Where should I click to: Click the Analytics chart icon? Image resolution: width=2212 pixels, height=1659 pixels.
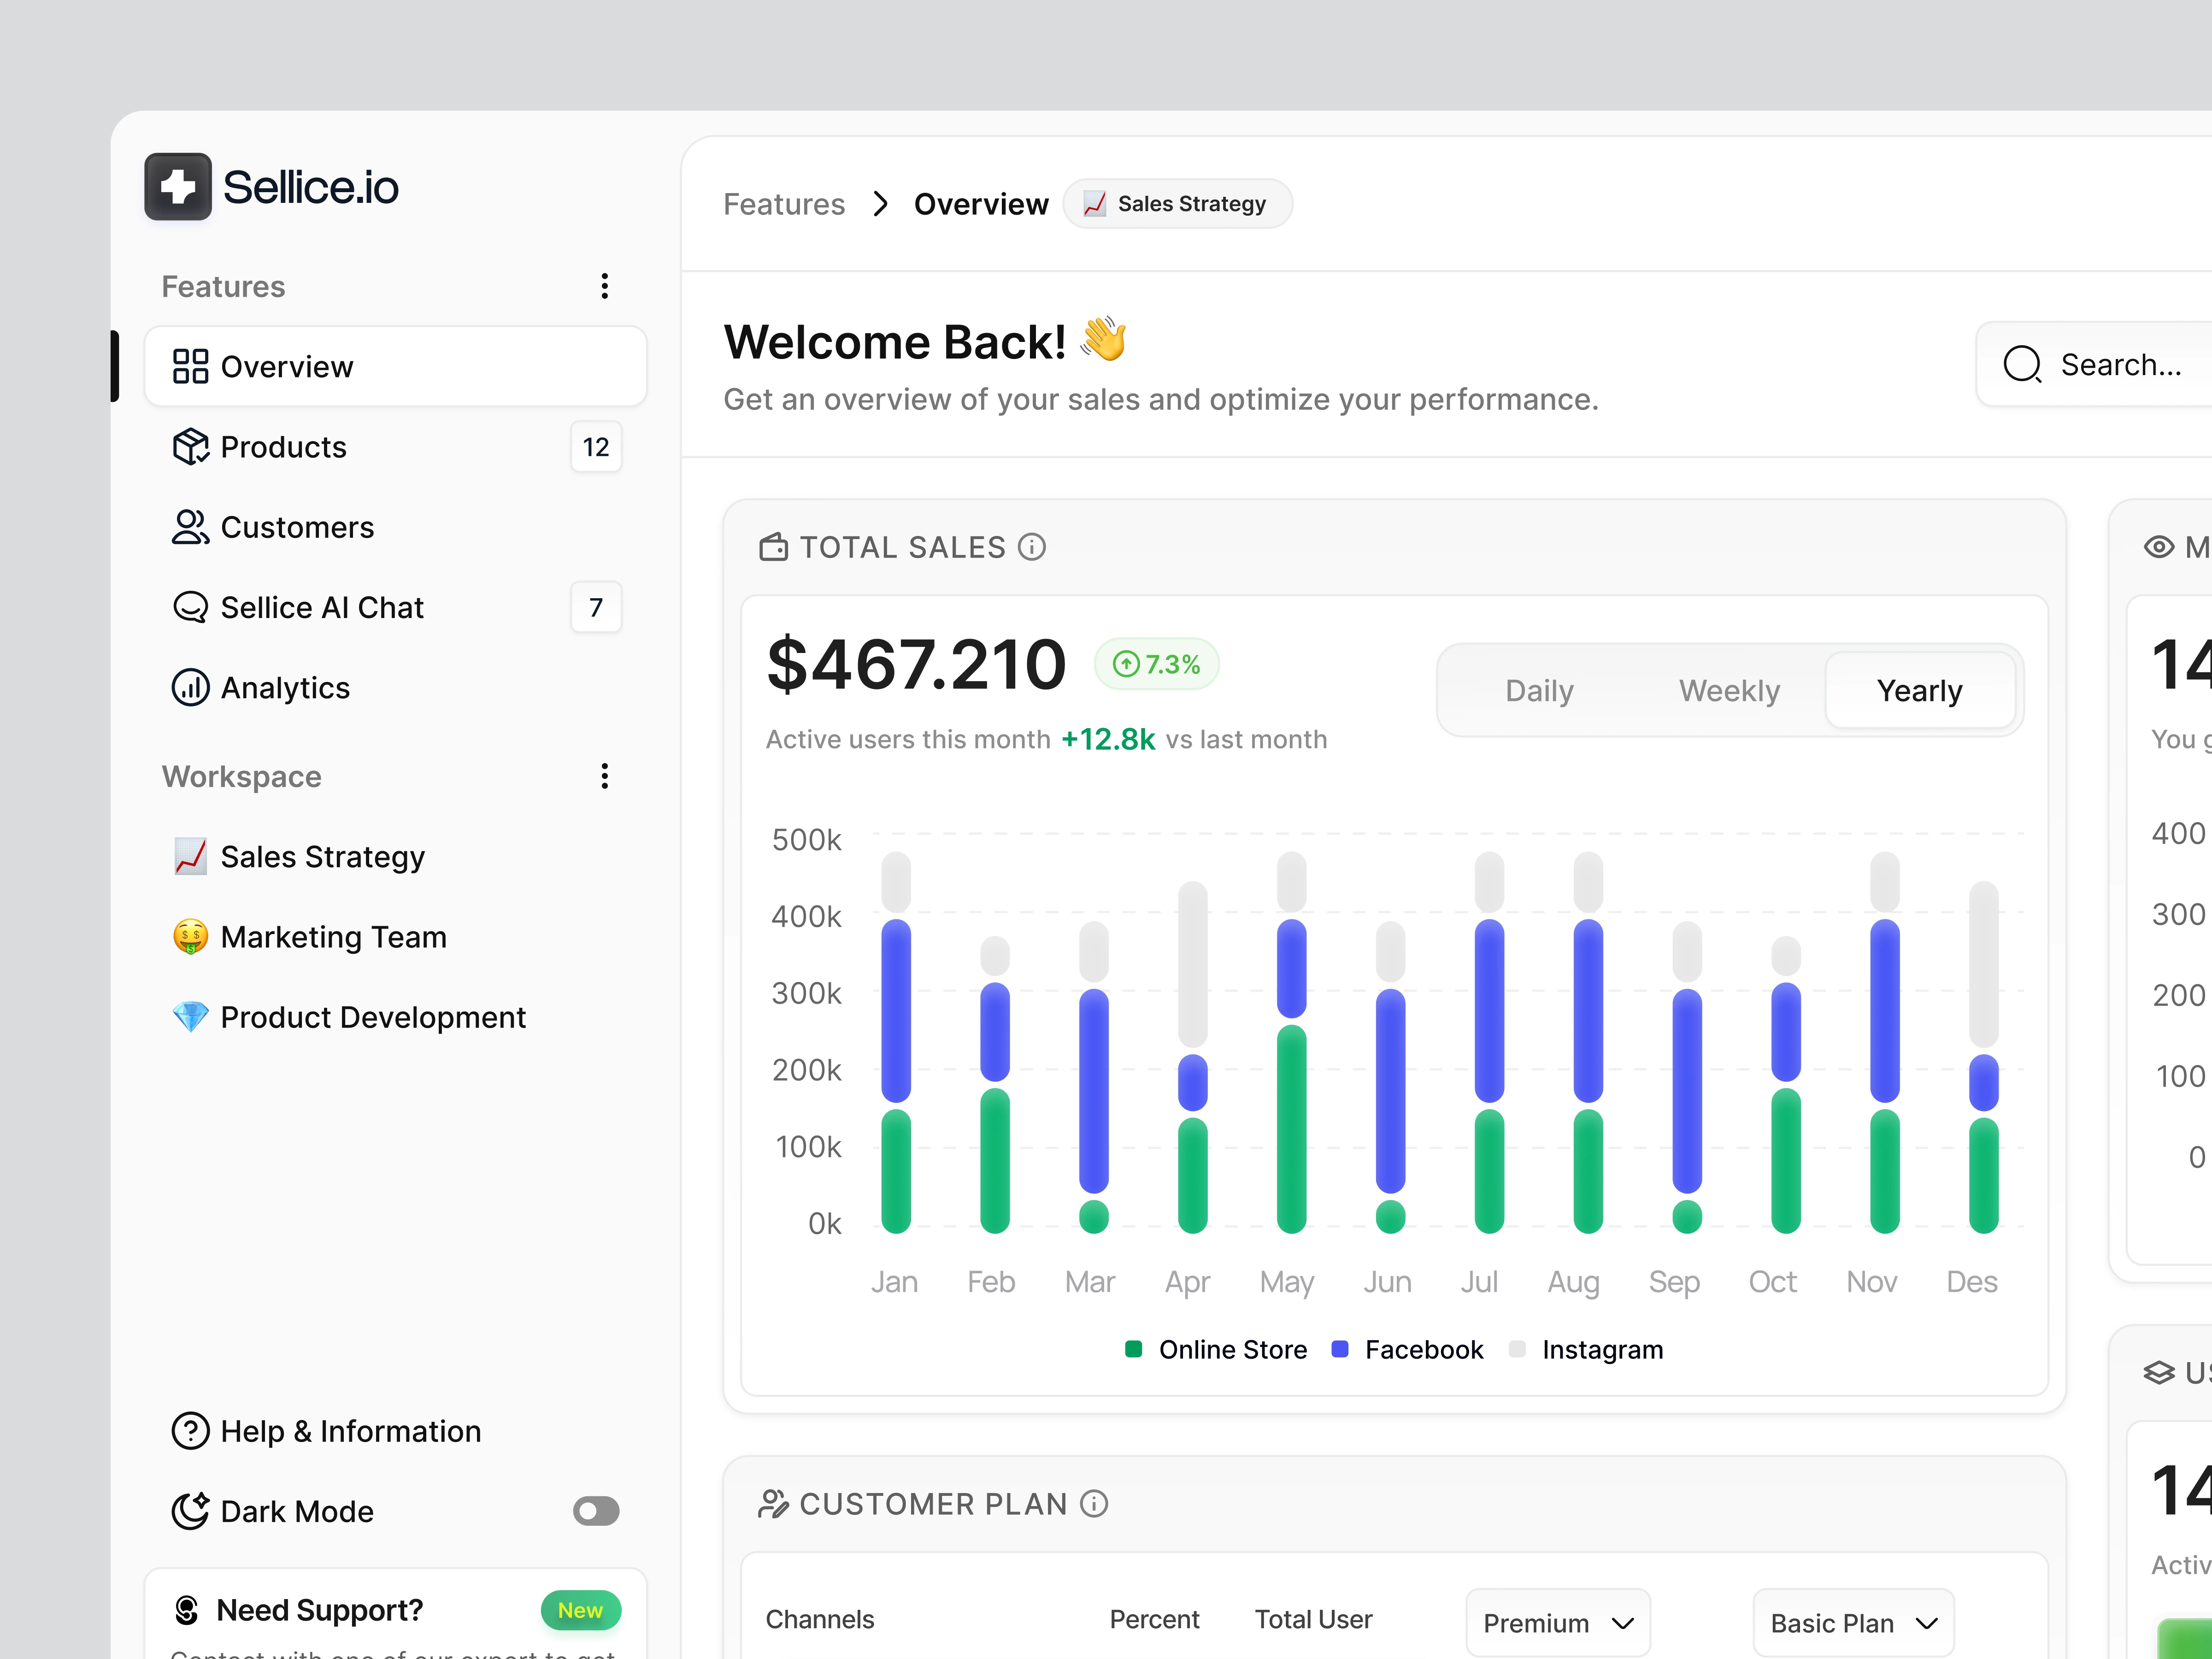tap(190, 688)
